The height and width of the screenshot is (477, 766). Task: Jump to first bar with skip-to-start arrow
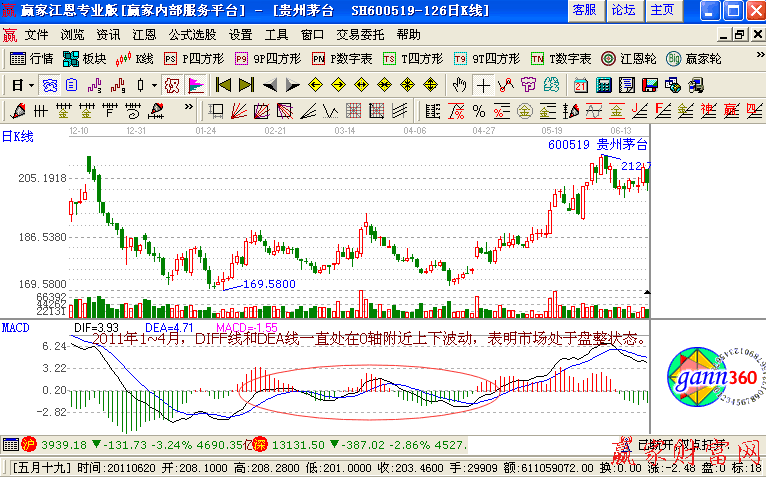pos(223,85)
